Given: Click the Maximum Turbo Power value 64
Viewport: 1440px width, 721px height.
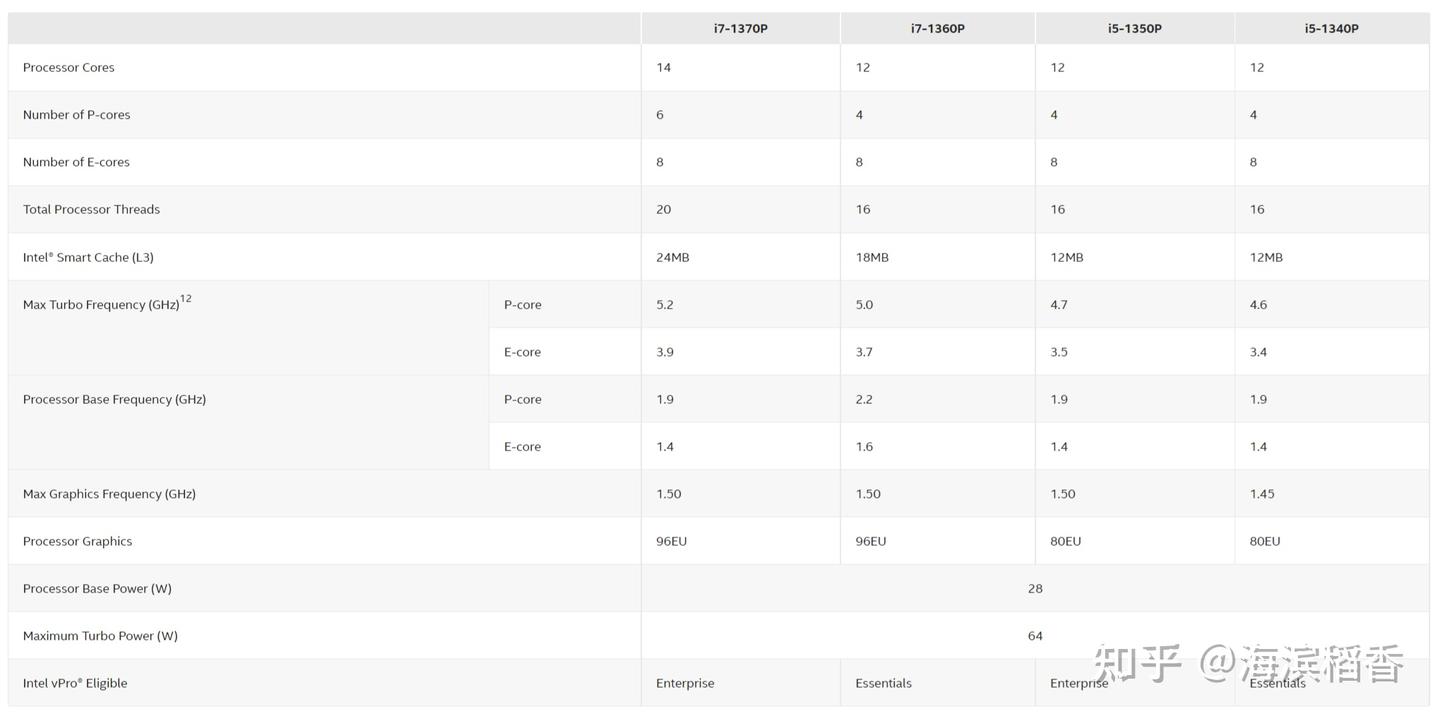Looking at the screenshot, I should (x=1035, y=636).
